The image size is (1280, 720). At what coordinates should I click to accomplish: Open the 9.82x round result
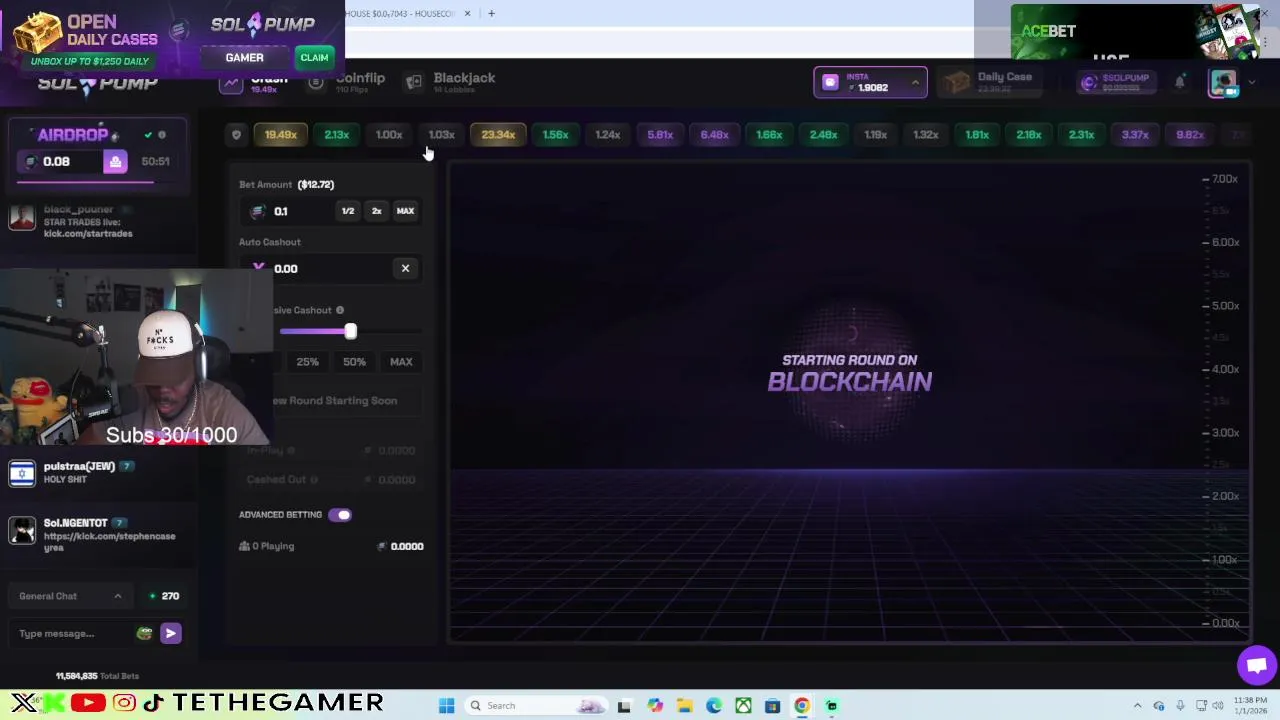[1190, 135]
